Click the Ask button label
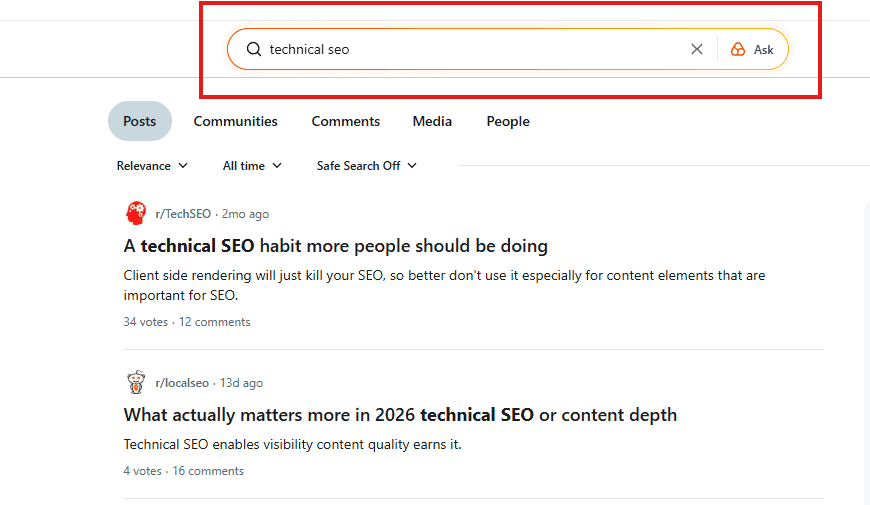This screenshot has height=505, width=870. [x=763, y=50]
